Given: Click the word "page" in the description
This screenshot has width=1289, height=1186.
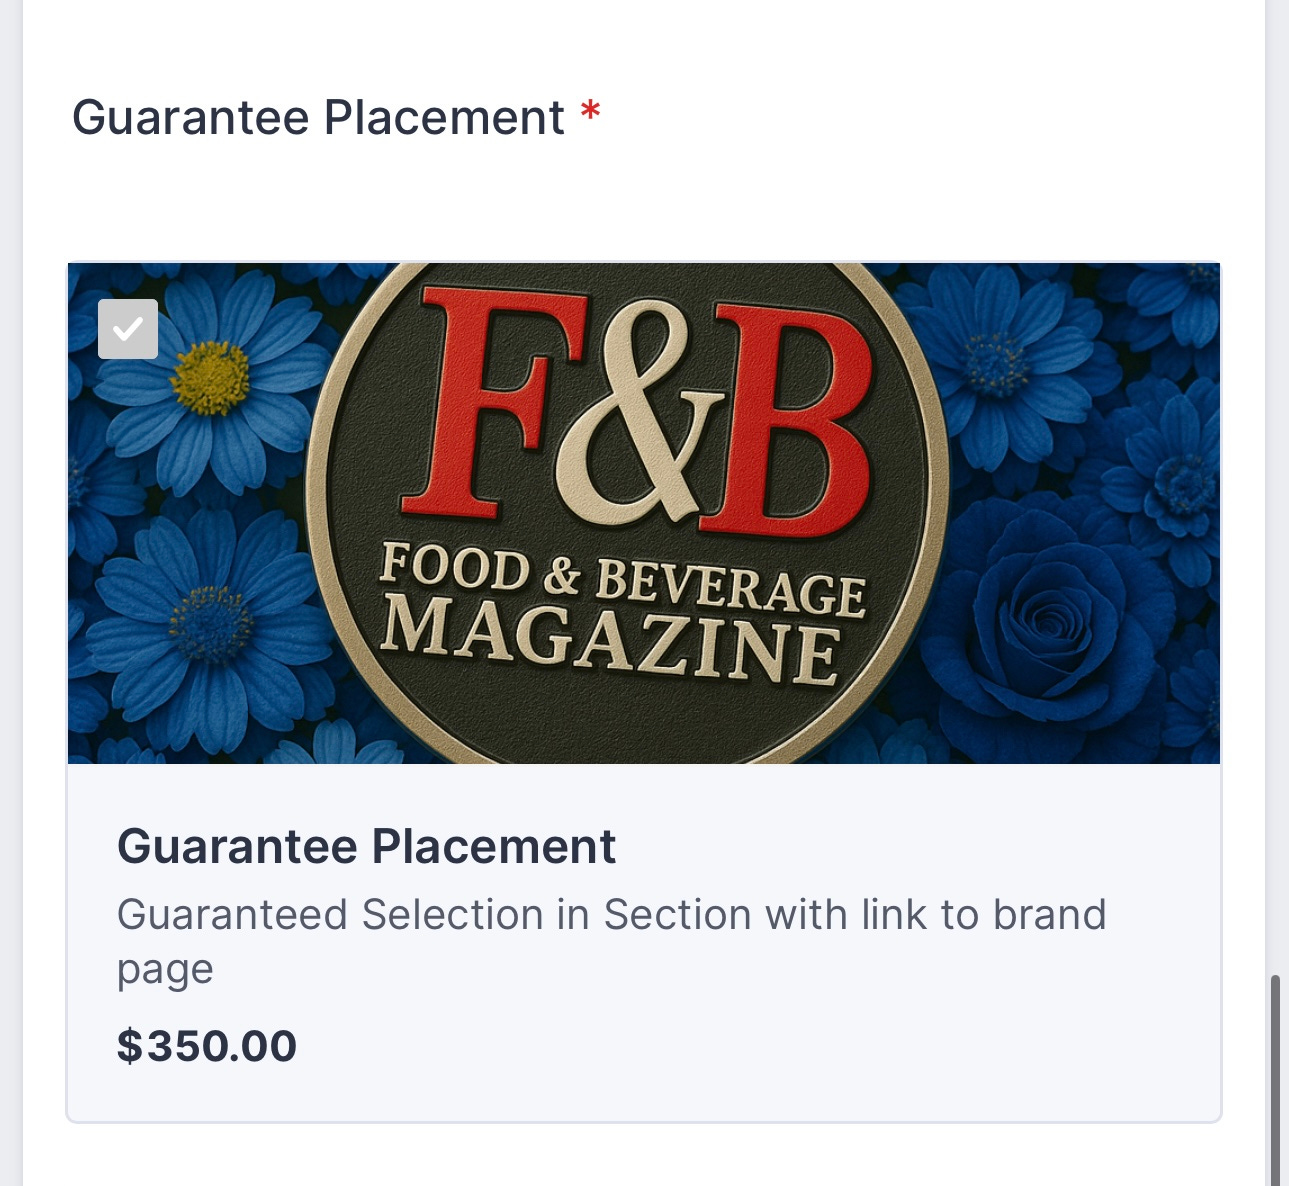Looking at the screenshot, I should 165,970.
